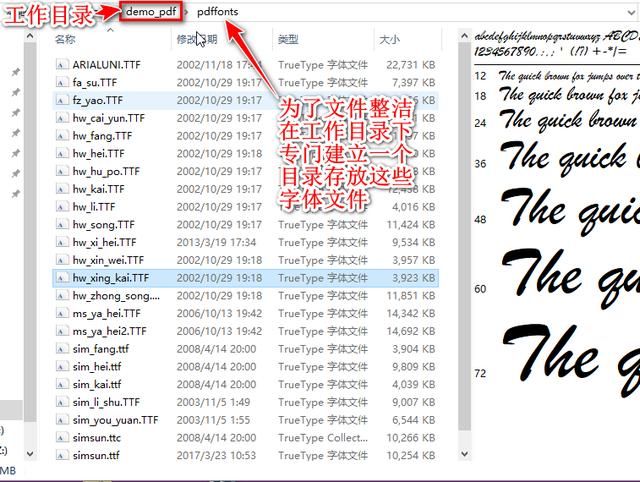Click the 72 point font preview sample

click(x=571, y=361)
